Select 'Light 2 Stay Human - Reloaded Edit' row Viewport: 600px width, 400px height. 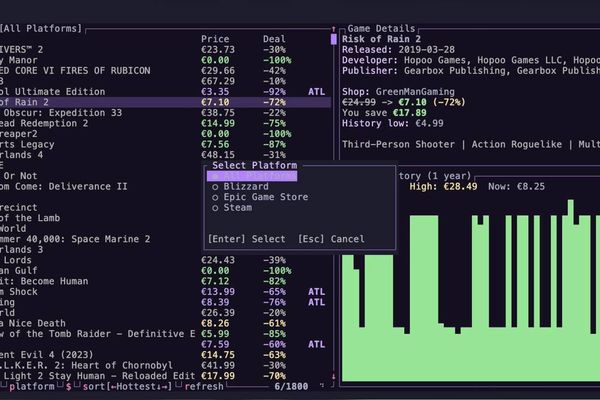click(x=165, y=376)
